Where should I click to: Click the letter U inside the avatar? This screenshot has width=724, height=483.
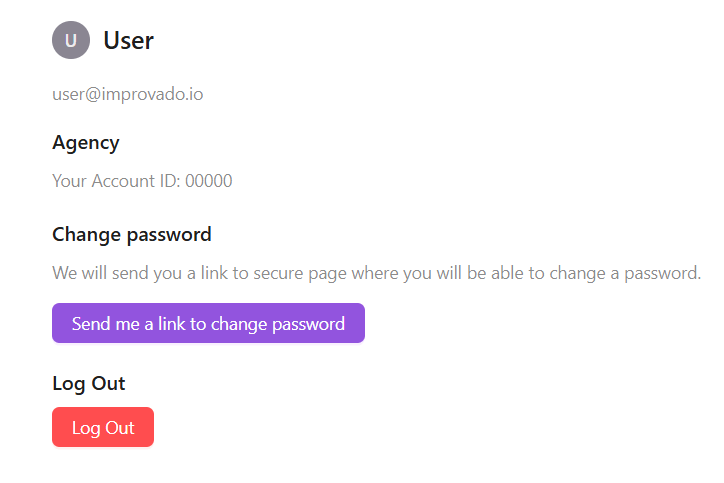[x=71, y=41]
